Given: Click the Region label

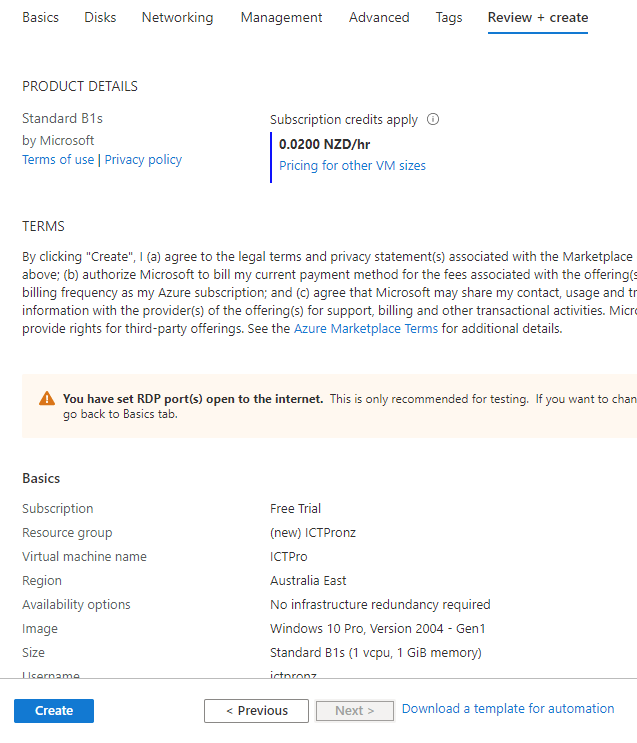Looking at the screenshot, I should point(42,581).
